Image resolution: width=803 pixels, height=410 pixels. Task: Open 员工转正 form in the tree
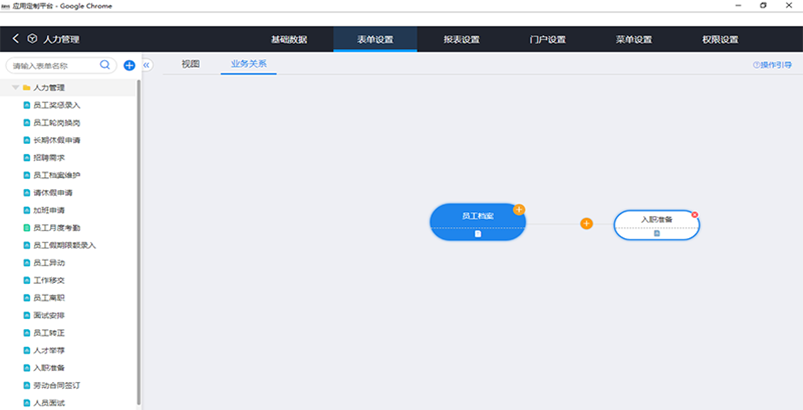pos(49,333)
